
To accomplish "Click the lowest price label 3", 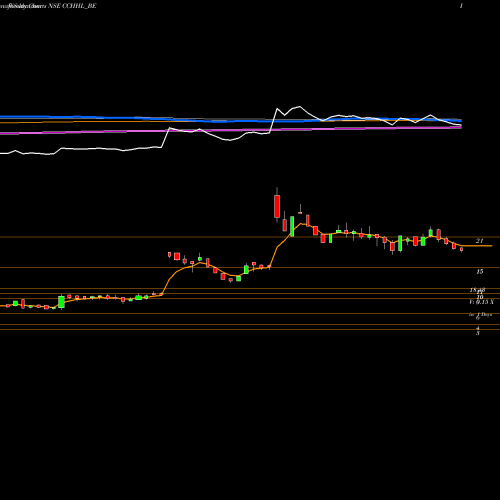I will (478, 333).
